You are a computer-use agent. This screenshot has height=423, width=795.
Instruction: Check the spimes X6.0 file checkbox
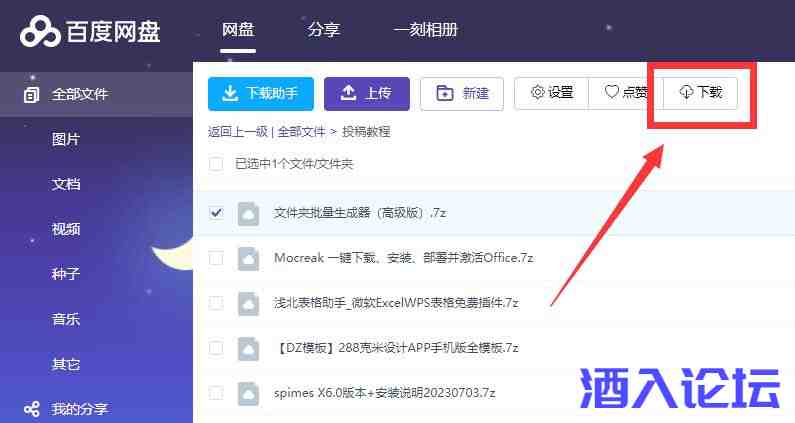pyautogui.click(x=216, y=393)
